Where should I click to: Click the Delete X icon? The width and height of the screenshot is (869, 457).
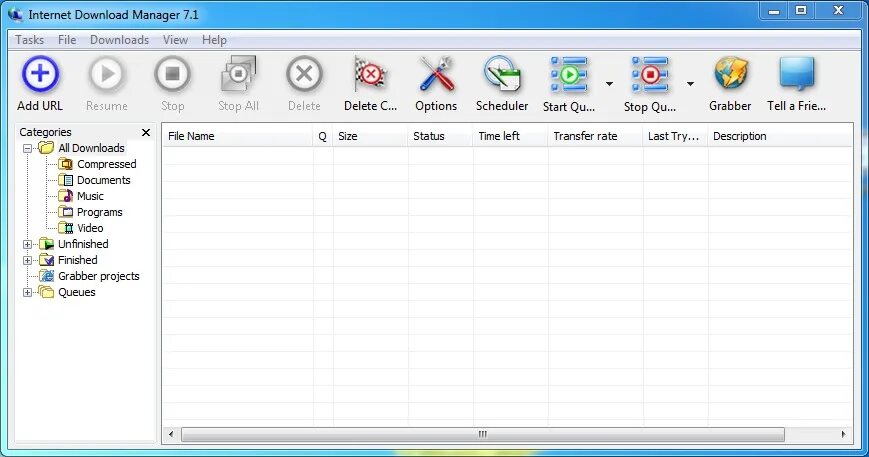point(304,74)
